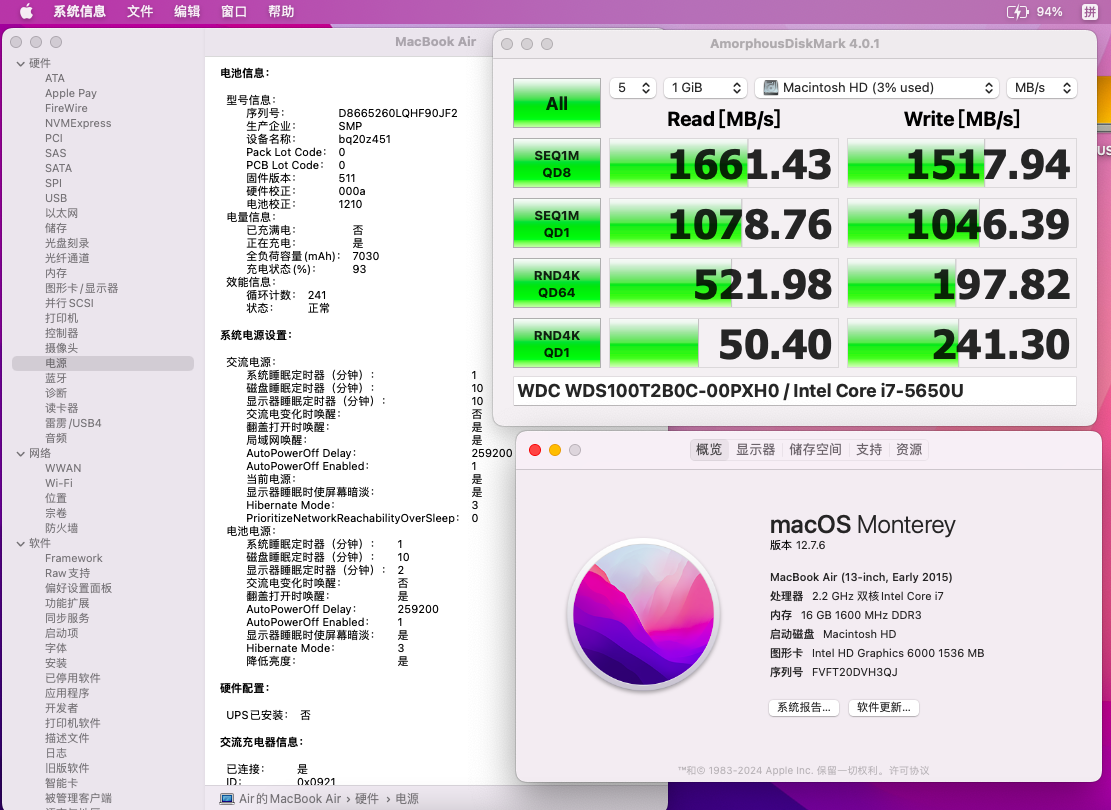Image resolution: width=1111 pixels, height=810 pixels.
Task: Select 雷雳/USB4 in the sidebar
Action: coord(73,423)
